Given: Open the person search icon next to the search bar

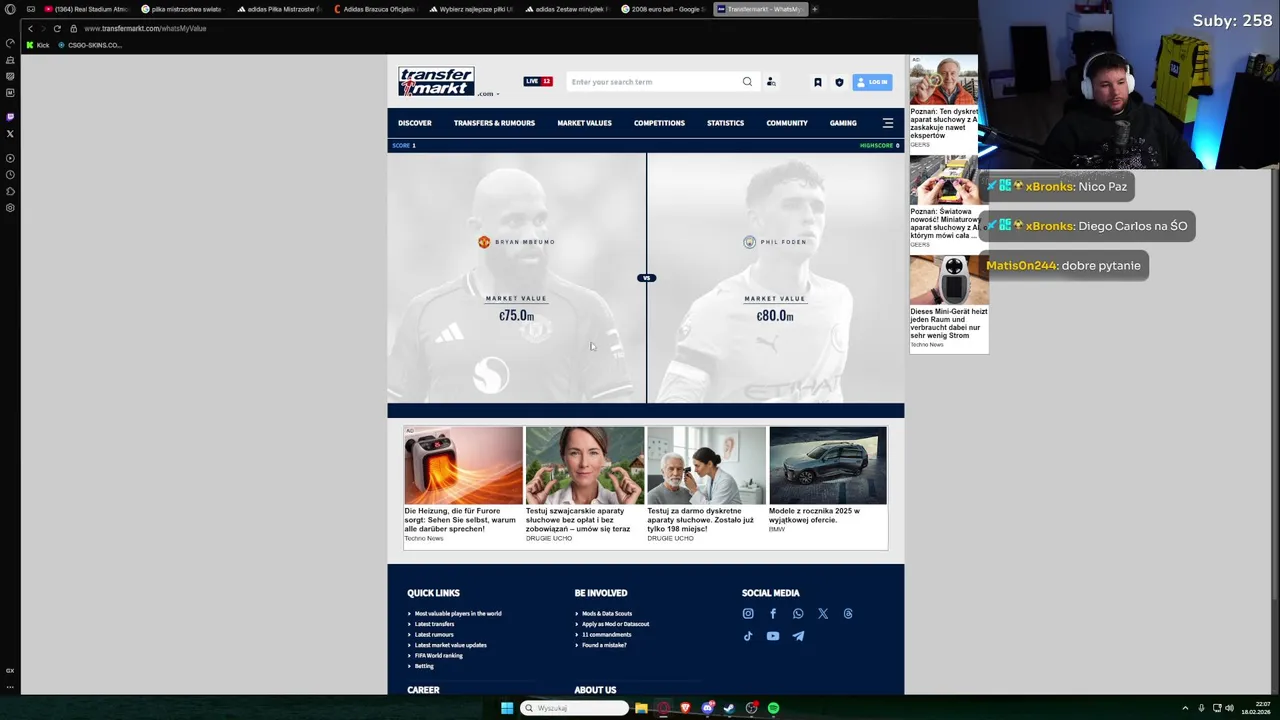Looking at the screenshot, I should click(771, 82).
